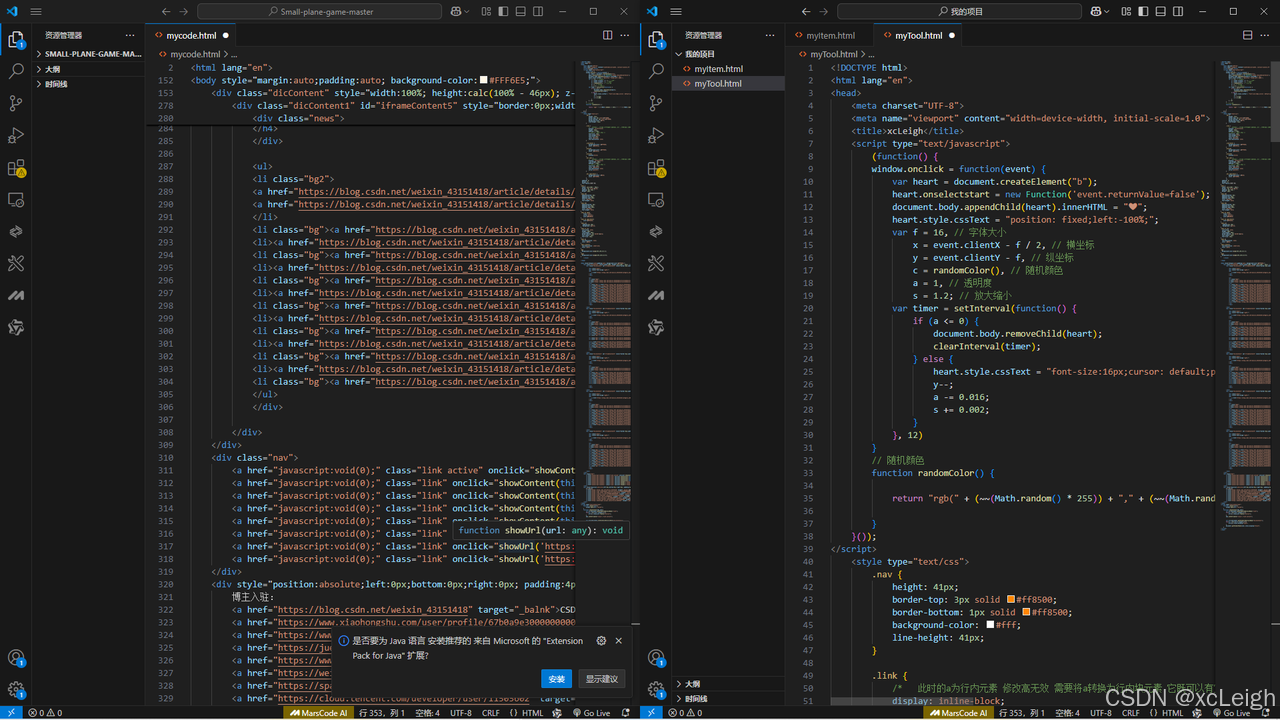
Task: Open Accounts menu in the right window
Action: click(x=656, y=658)
